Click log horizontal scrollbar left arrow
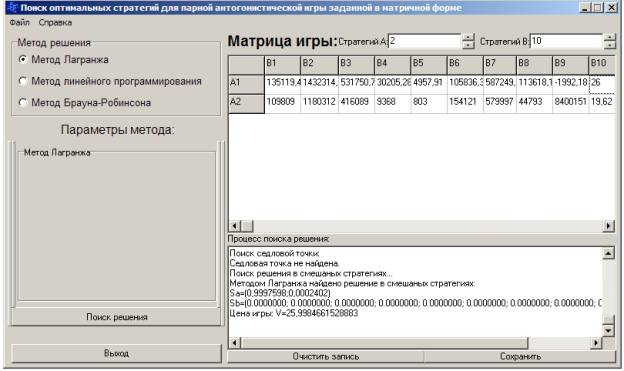624x371 pixels. 235,342
